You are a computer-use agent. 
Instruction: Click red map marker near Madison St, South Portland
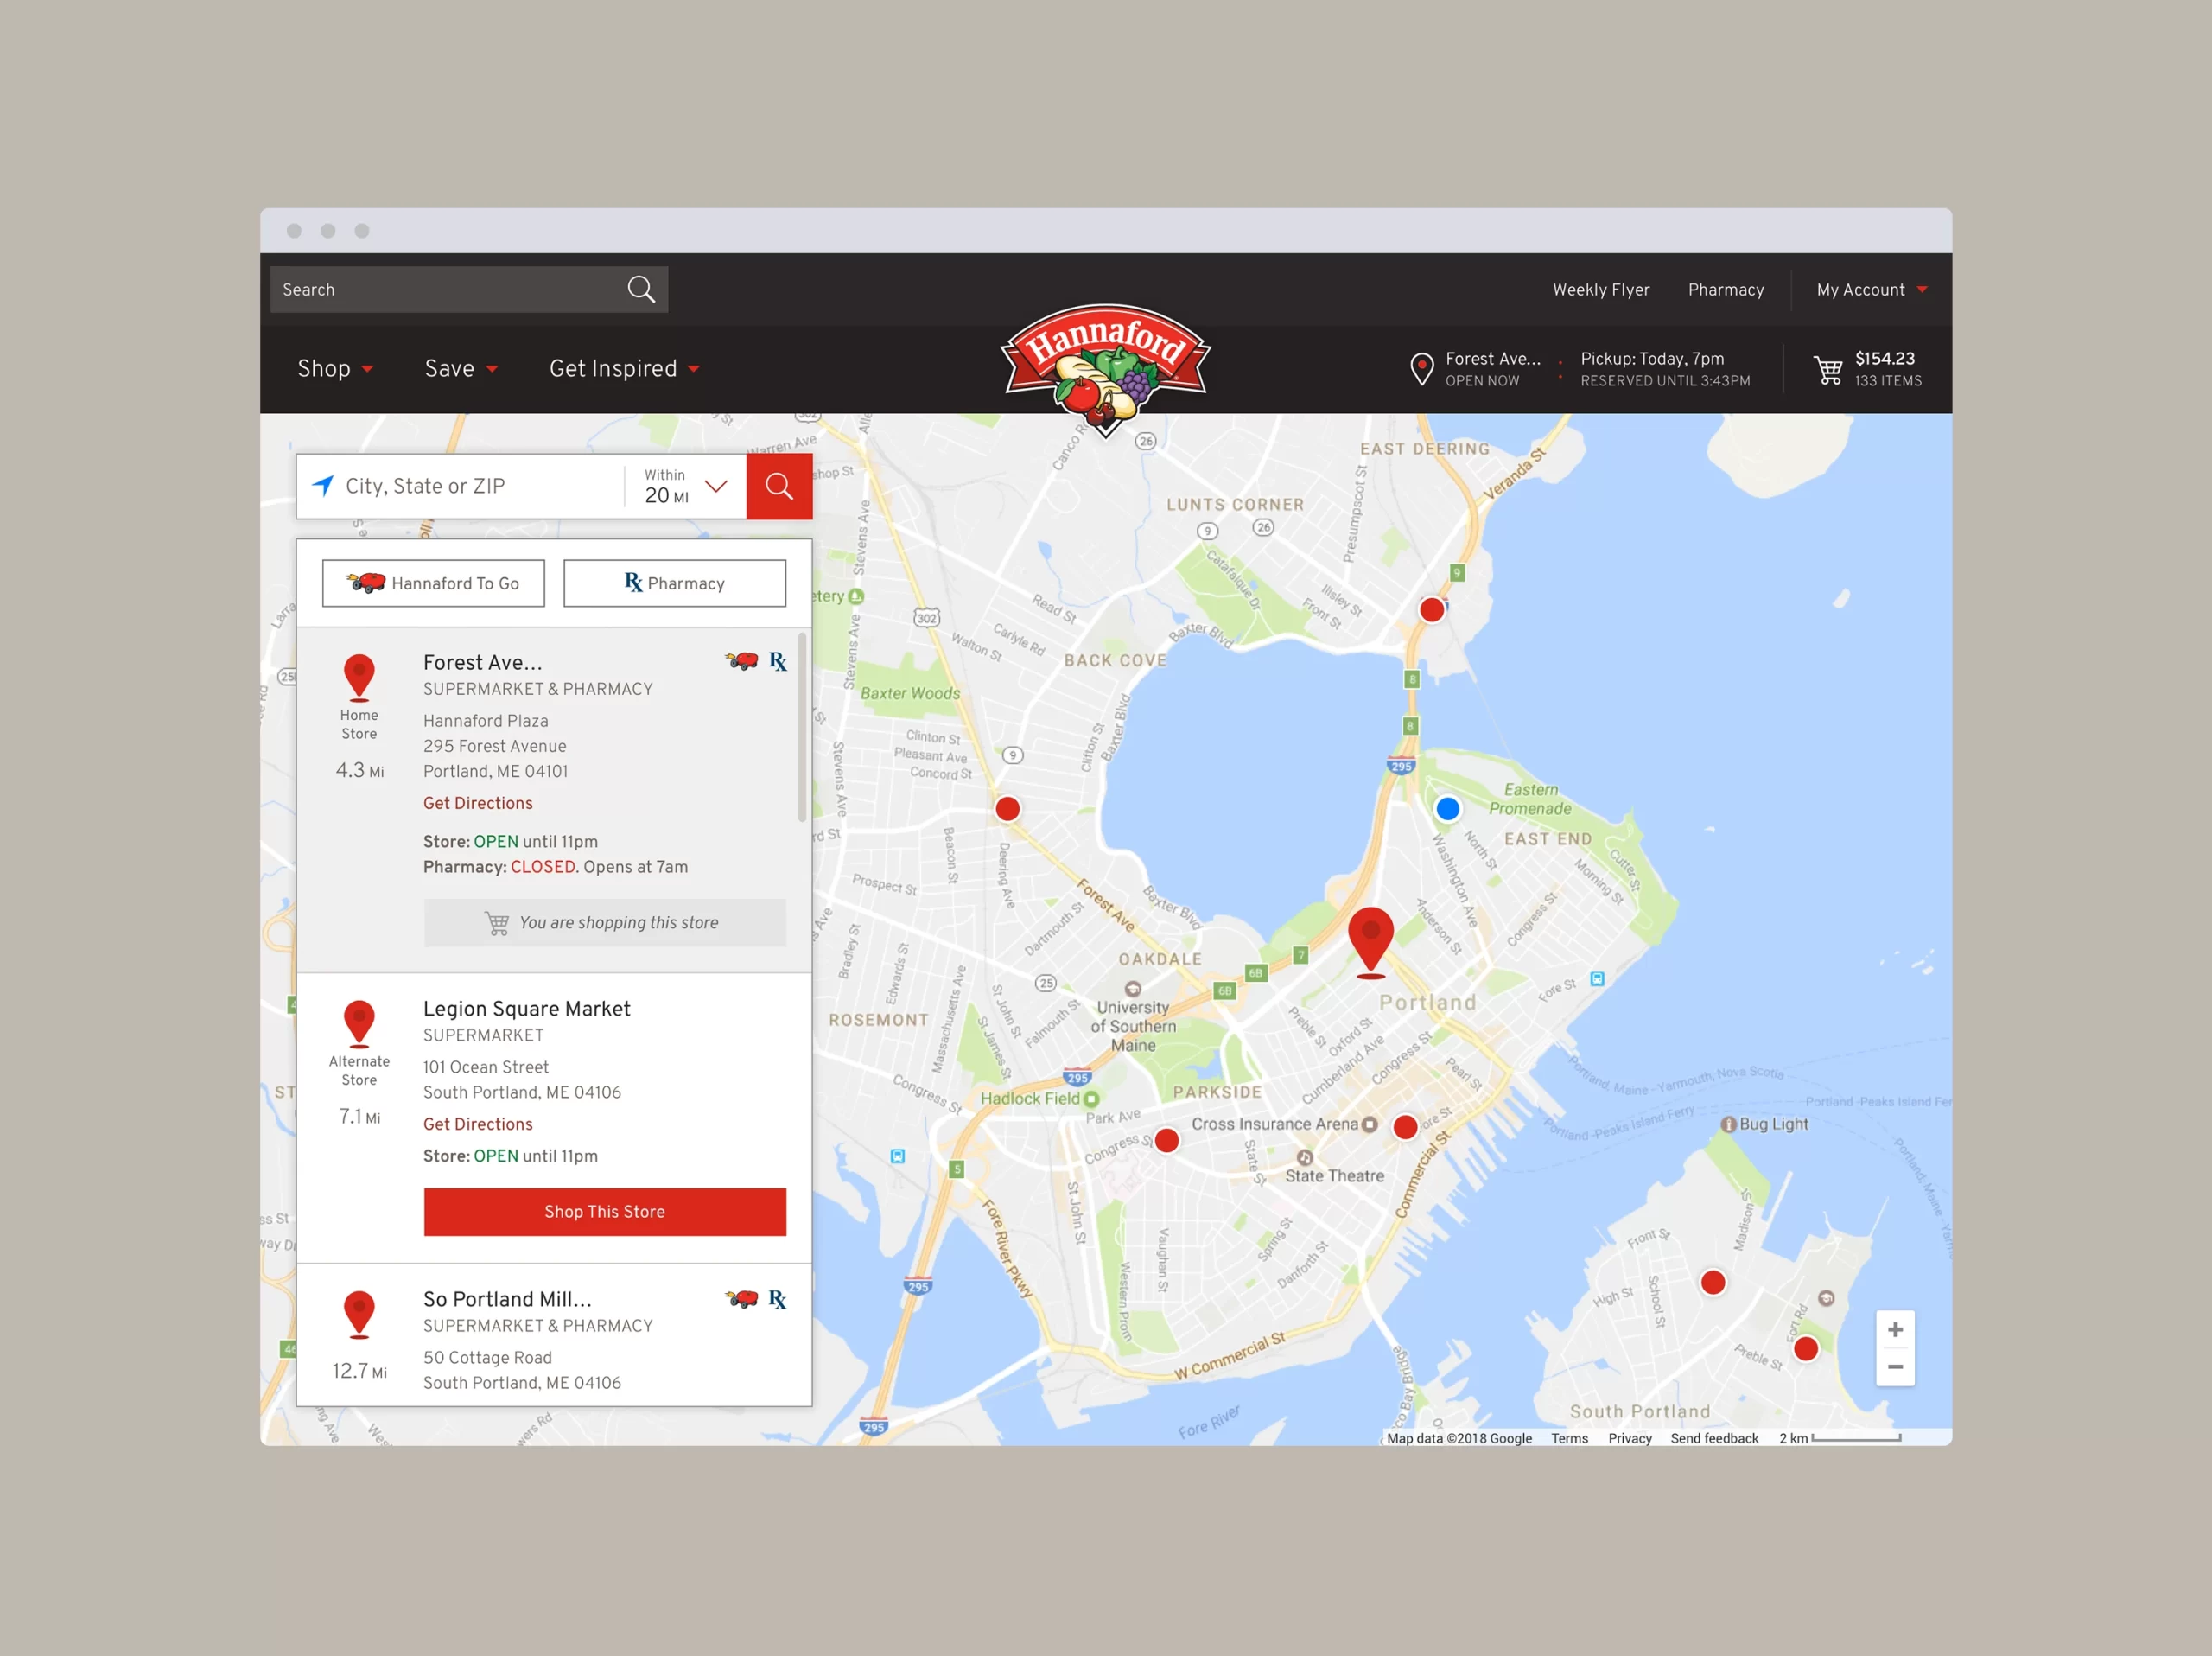click(1713, 1282)
